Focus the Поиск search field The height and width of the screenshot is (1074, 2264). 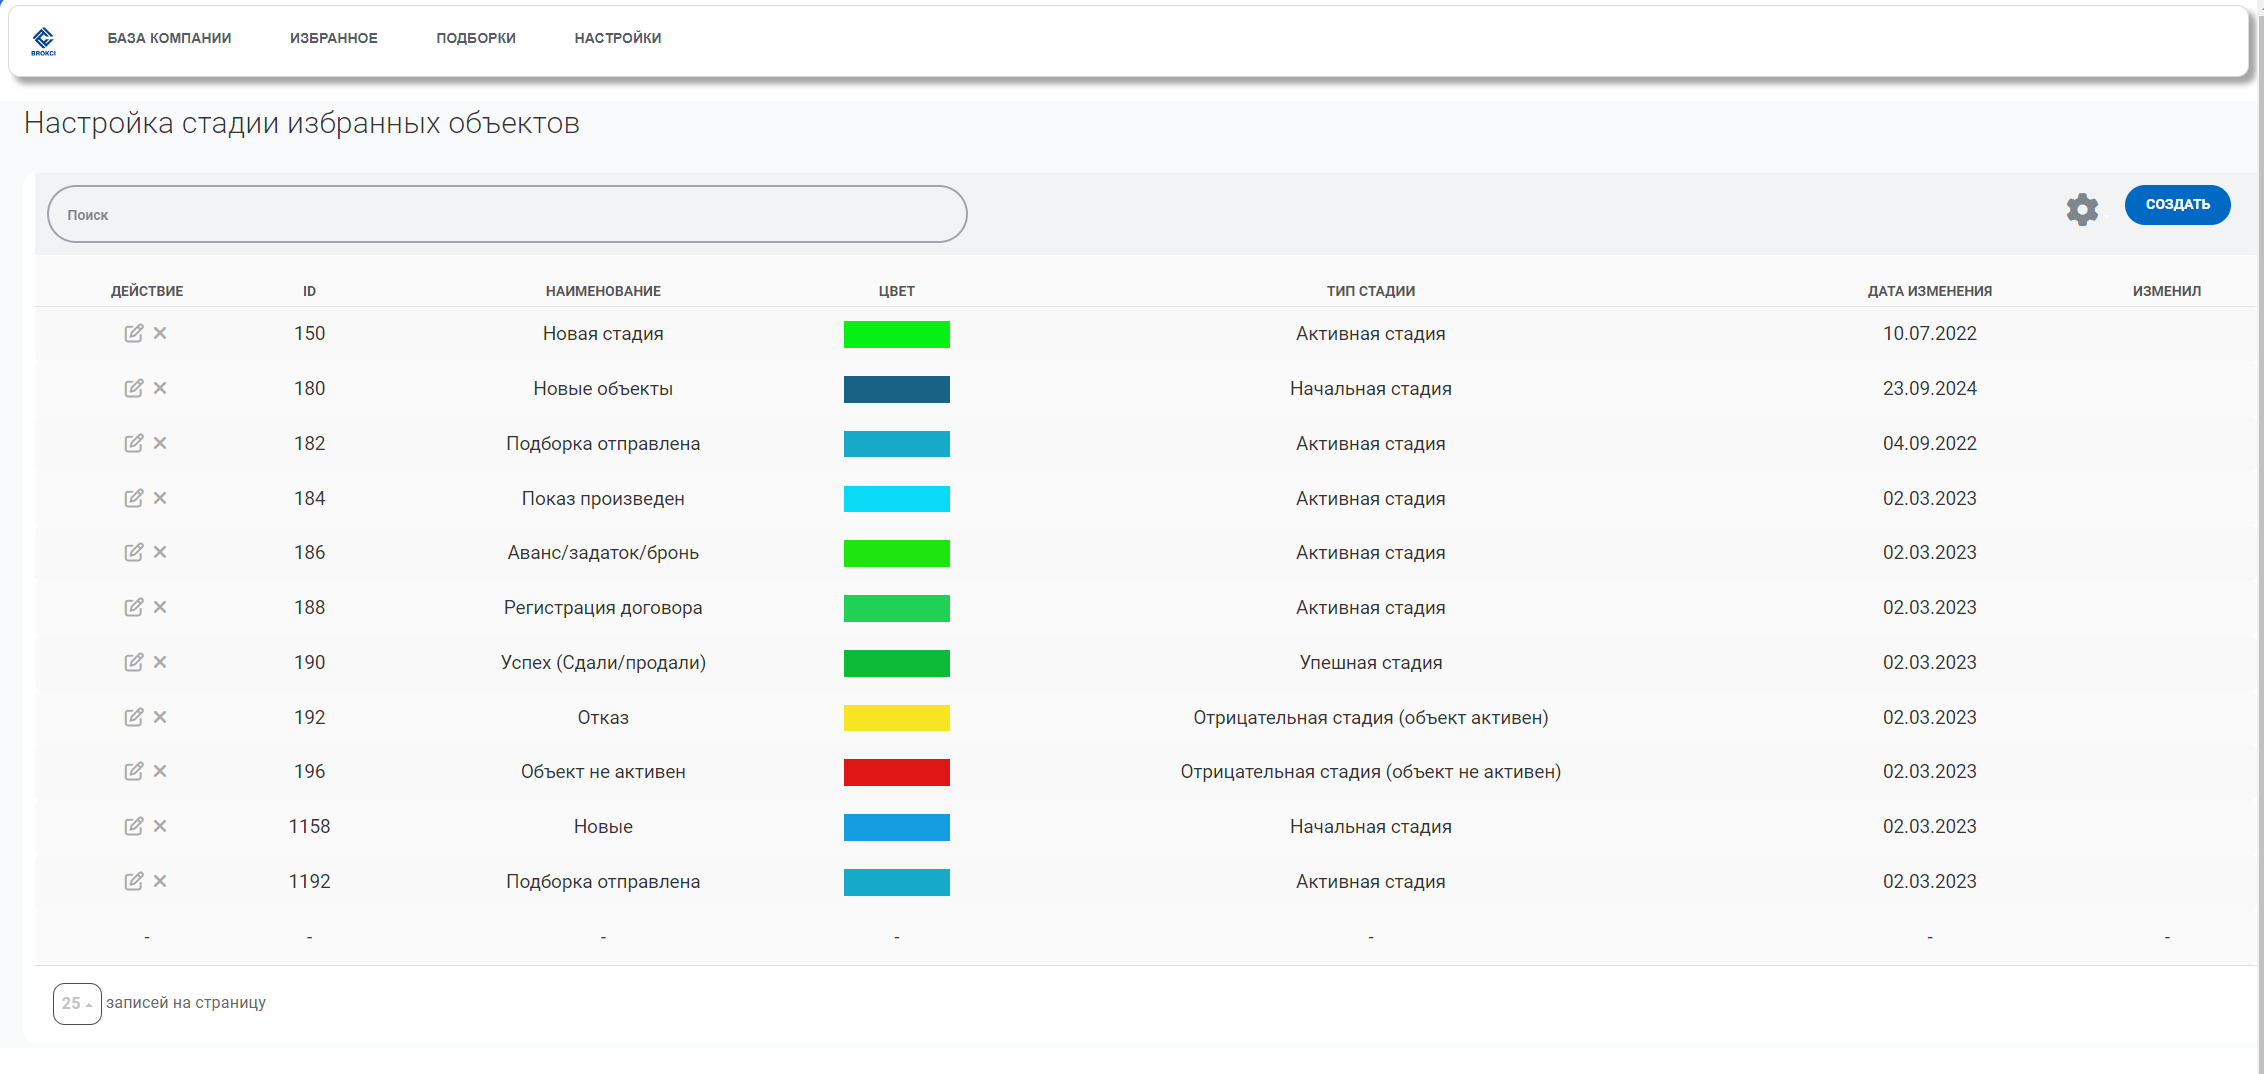507,214
